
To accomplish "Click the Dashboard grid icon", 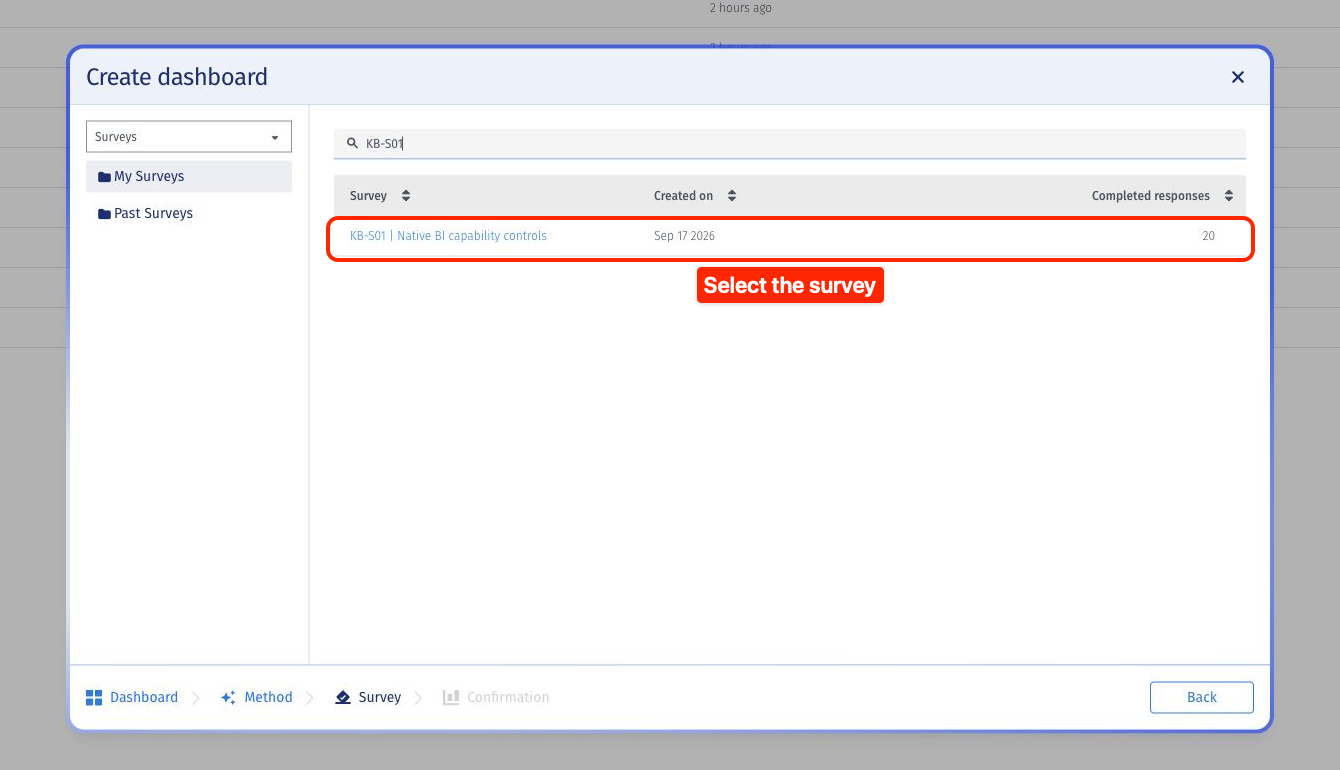I will 94,697.
